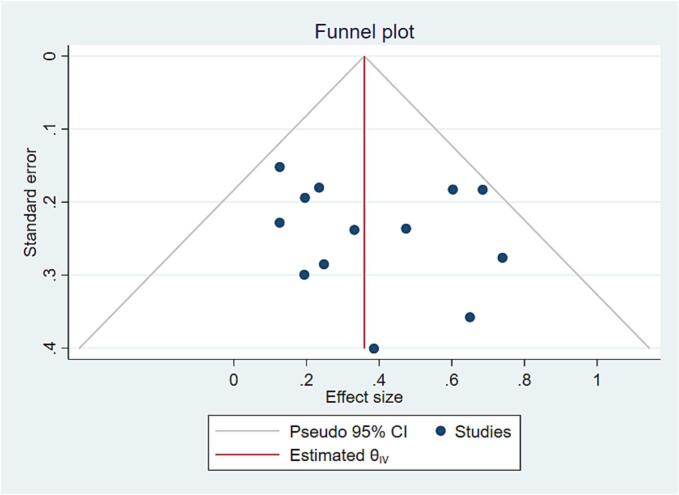The height and width of the screenshot is (495, 679).
Task: Click the lowest study point near .4
Action: click(x=374, y=348)
